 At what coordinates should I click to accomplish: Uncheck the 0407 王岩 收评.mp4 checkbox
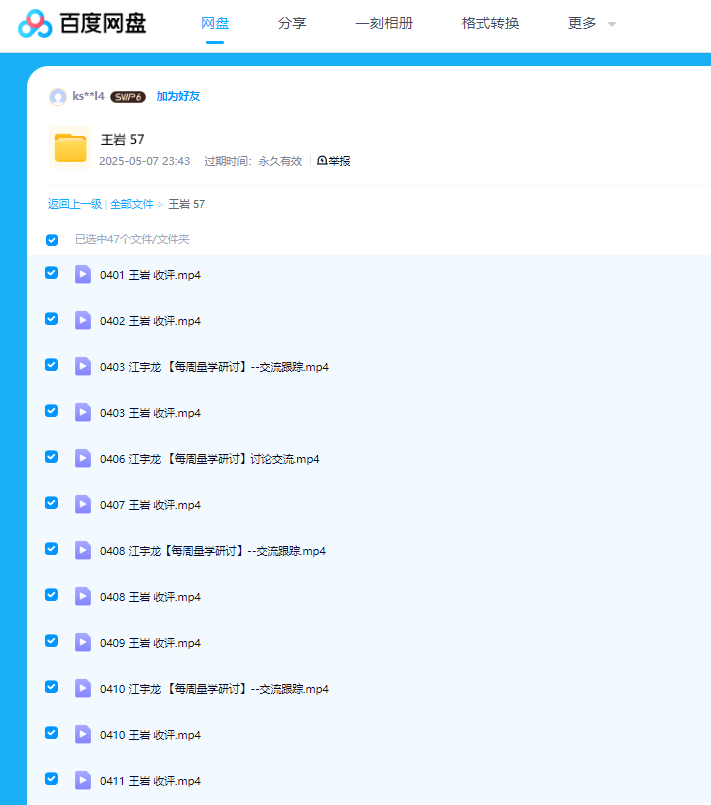[x=52, y=503]
